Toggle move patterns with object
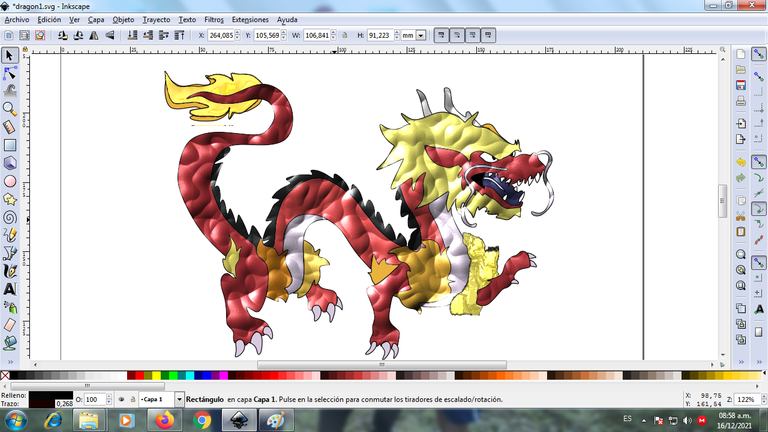Screen dimensions: 768x432 488,35
